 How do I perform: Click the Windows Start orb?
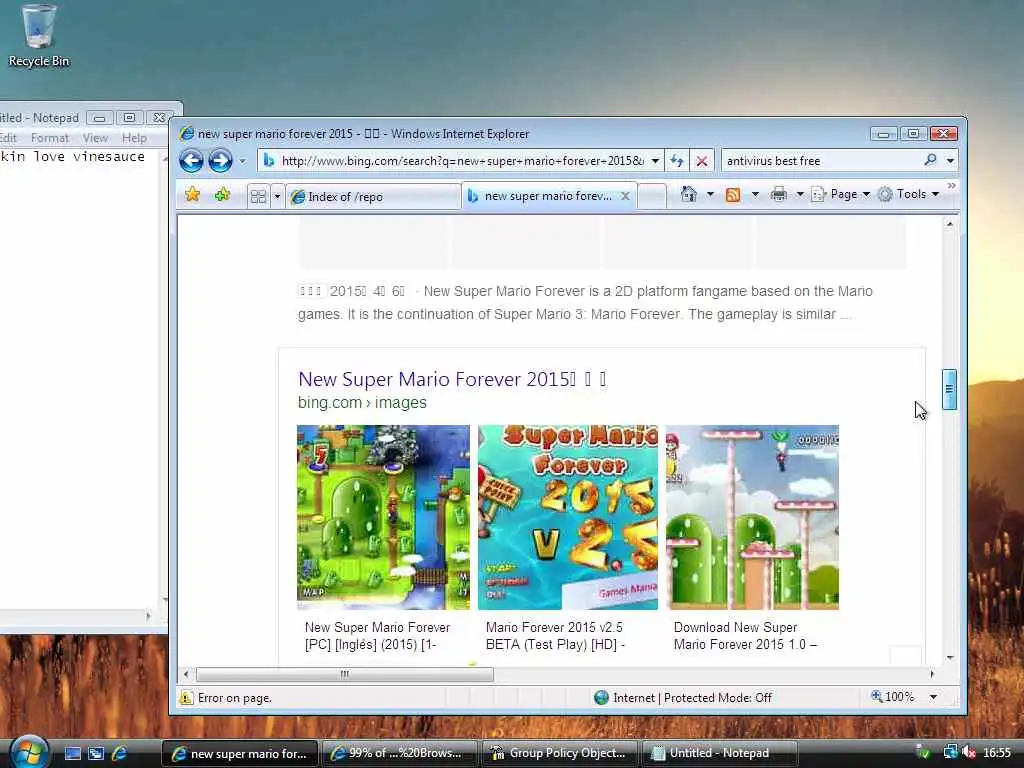tap(29, 752)
